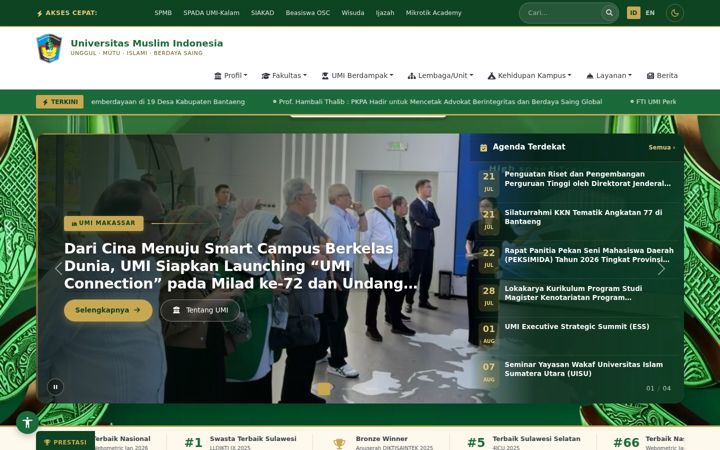720x450 pixels.
Task: Open the accessibility widget icon
Action: click(28, 422)
